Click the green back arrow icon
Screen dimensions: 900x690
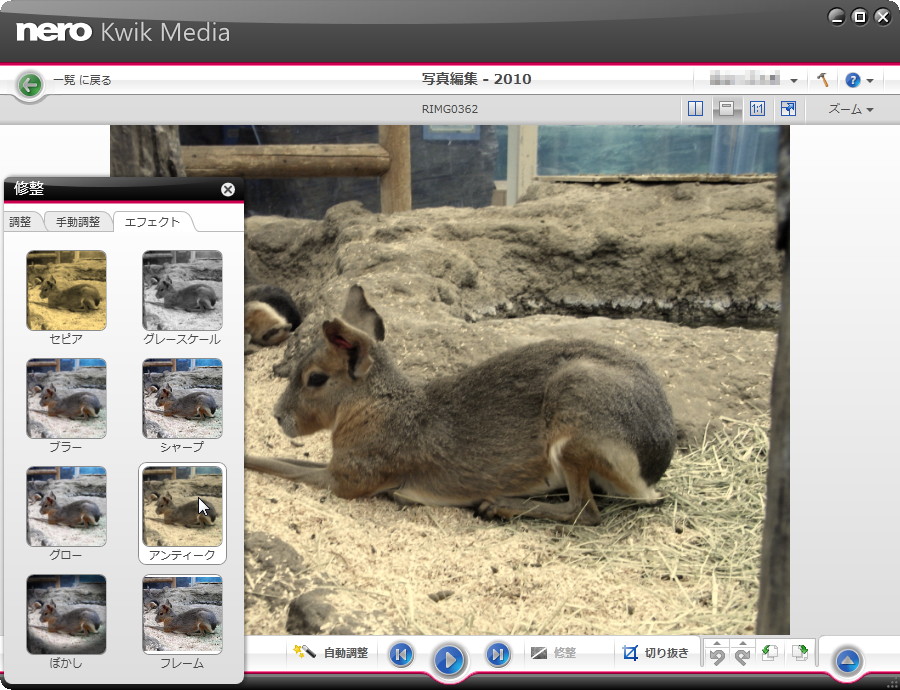[30, 84]
